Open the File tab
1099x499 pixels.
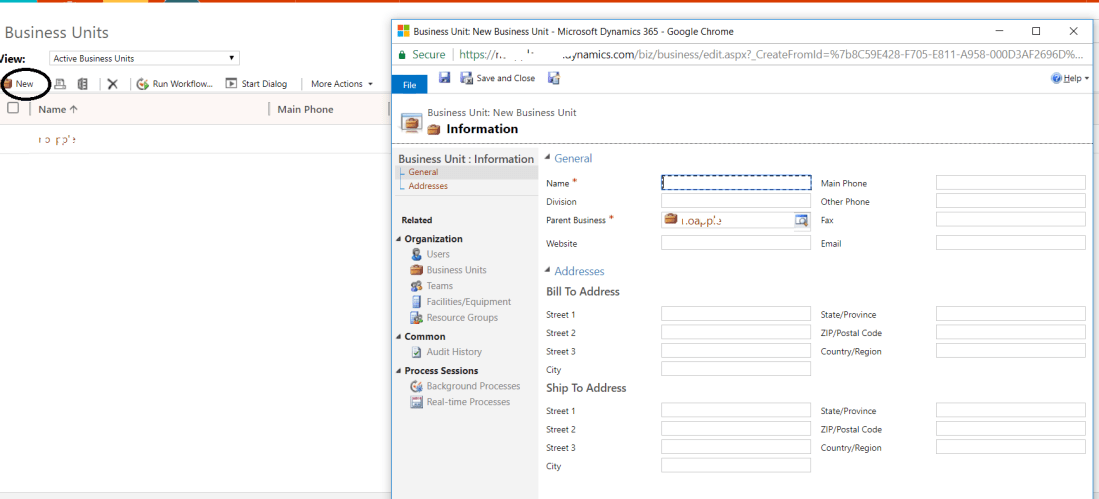coord(409,86)
